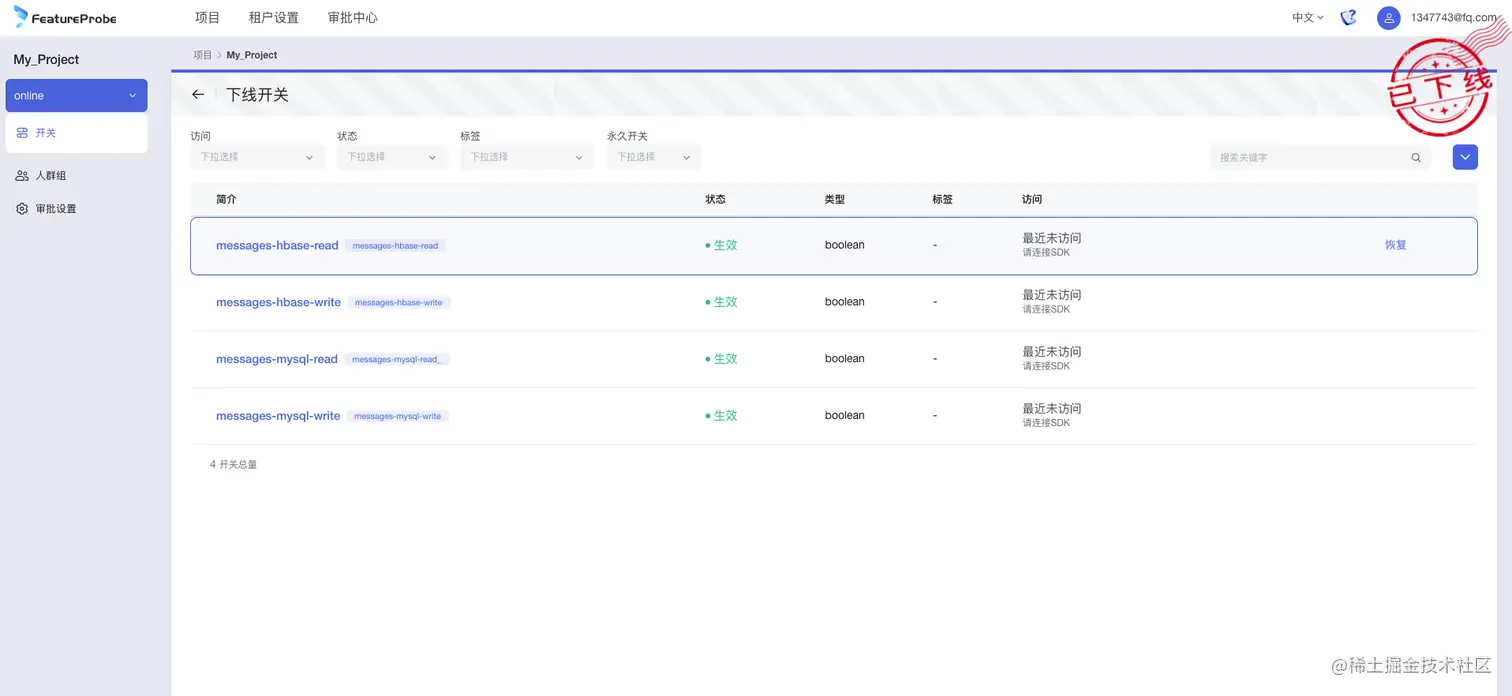Image resolution: width=1512 pixels, height=696 pixels.
Task: Expand the blue chevron dropdown button
Action: [1465, 157]
